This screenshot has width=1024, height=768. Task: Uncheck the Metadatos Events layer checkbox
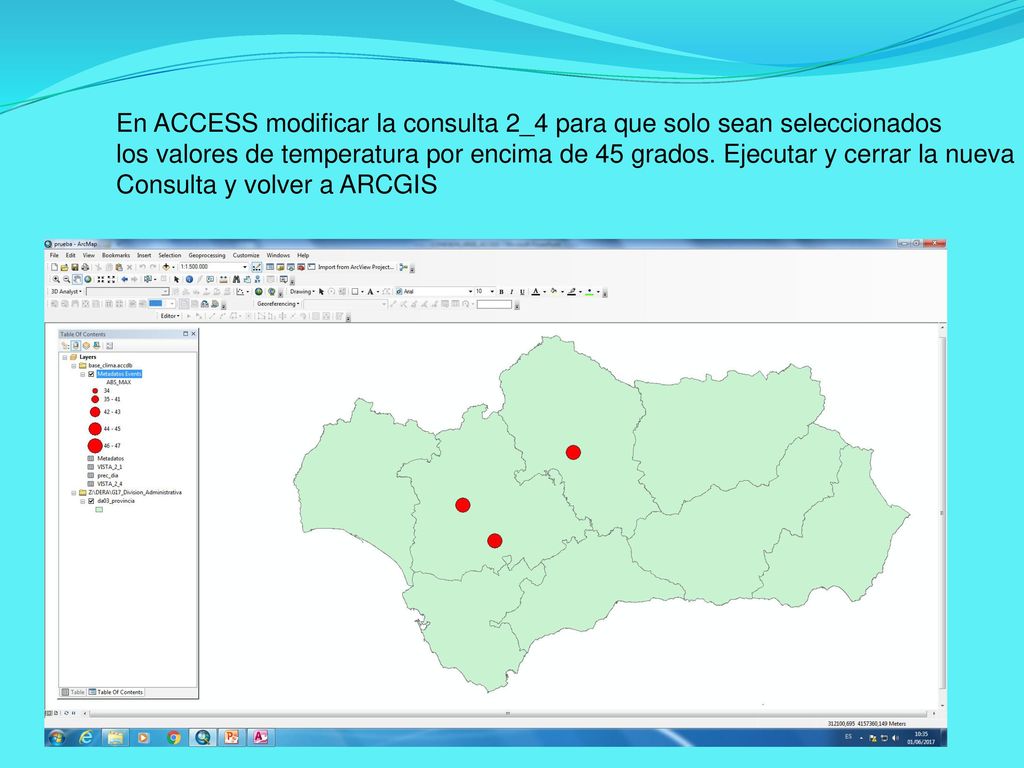(91, 374)
